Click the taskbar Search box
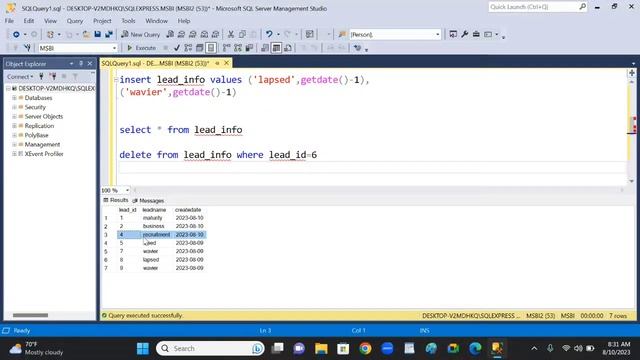This screenshot has width=640, height=360. point(210,349)
